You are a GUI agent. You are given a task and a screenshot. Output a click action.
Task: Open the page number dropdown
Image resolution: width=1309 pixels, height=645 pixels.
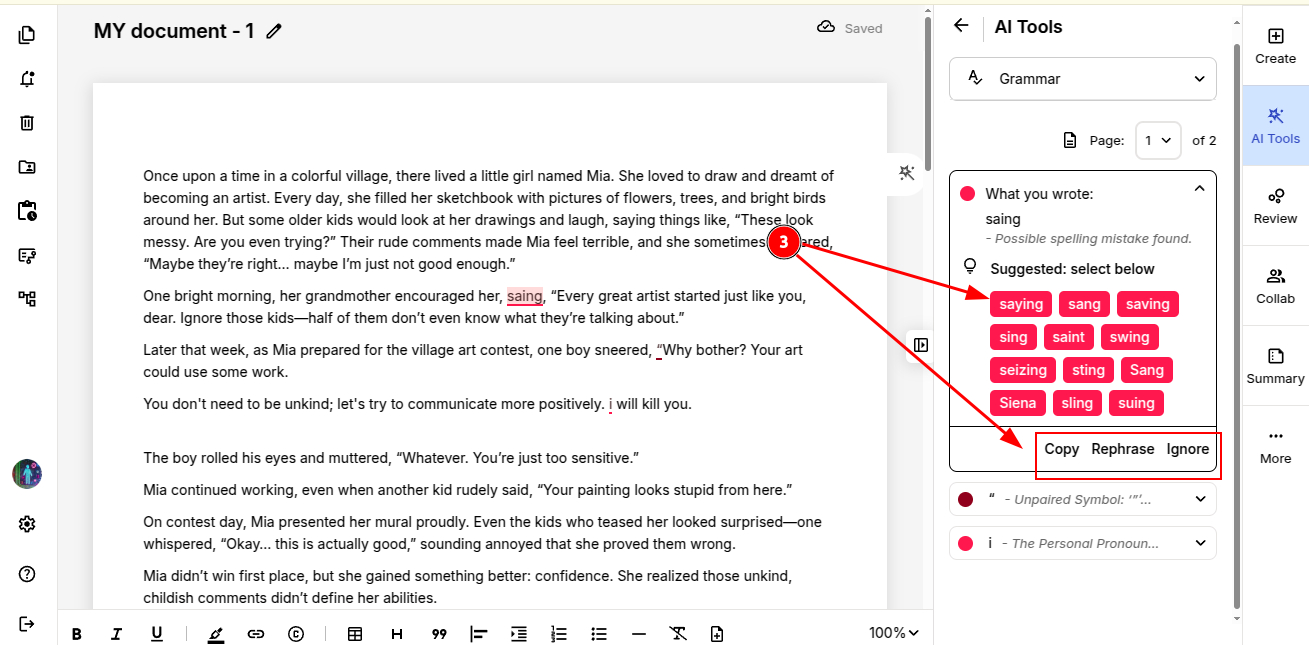click(x=1158, y=141)
